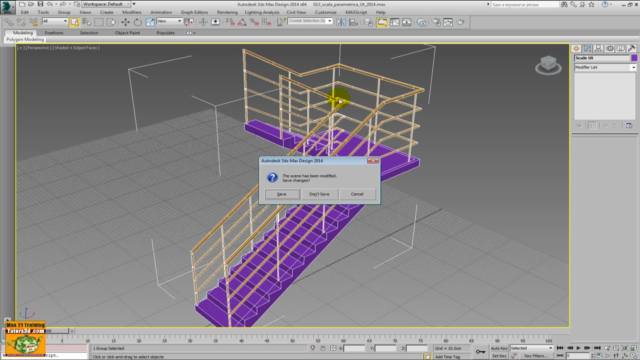This screenshot has height=360, width=640.
Task: Click Rectangular Selection Region icon
Action: (x=99, y=22)
